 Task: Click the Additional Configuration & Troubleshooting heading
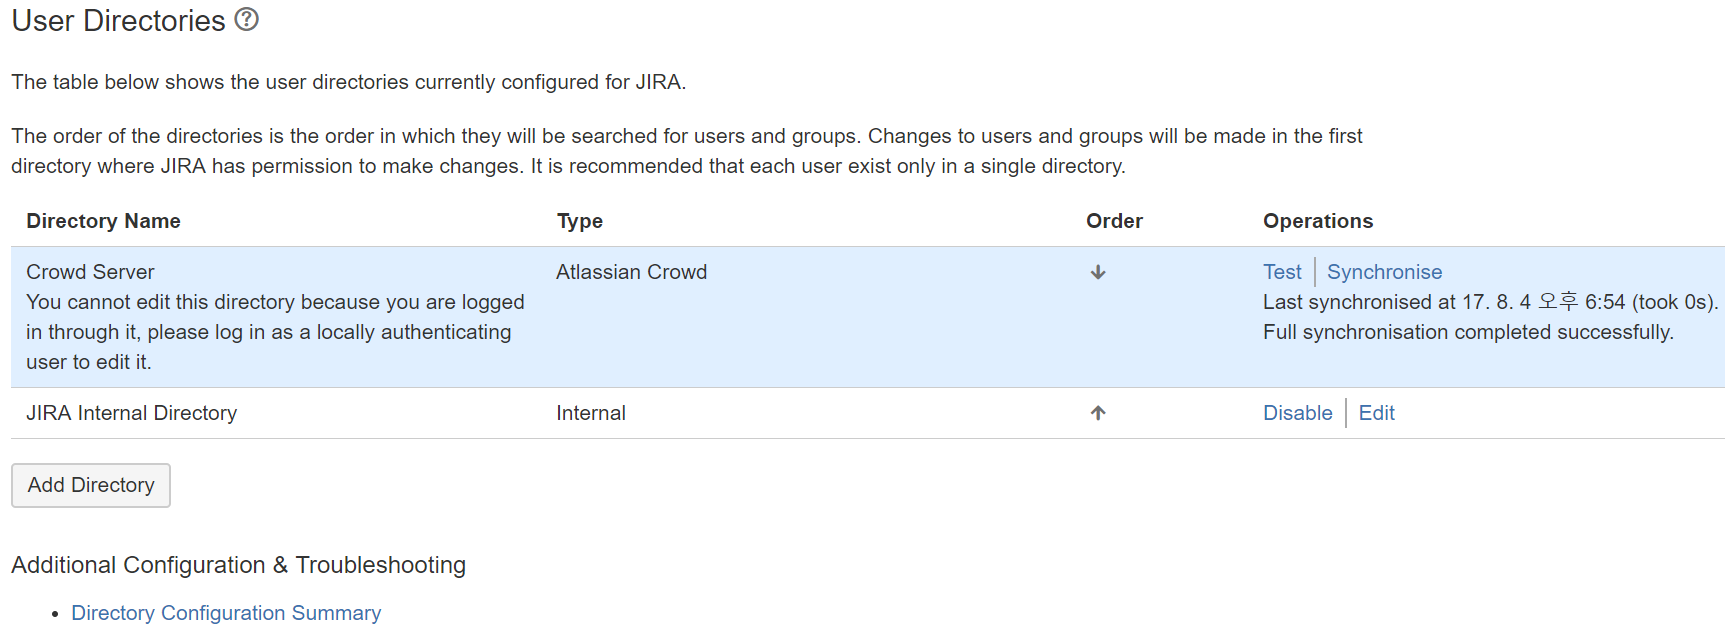238,565
